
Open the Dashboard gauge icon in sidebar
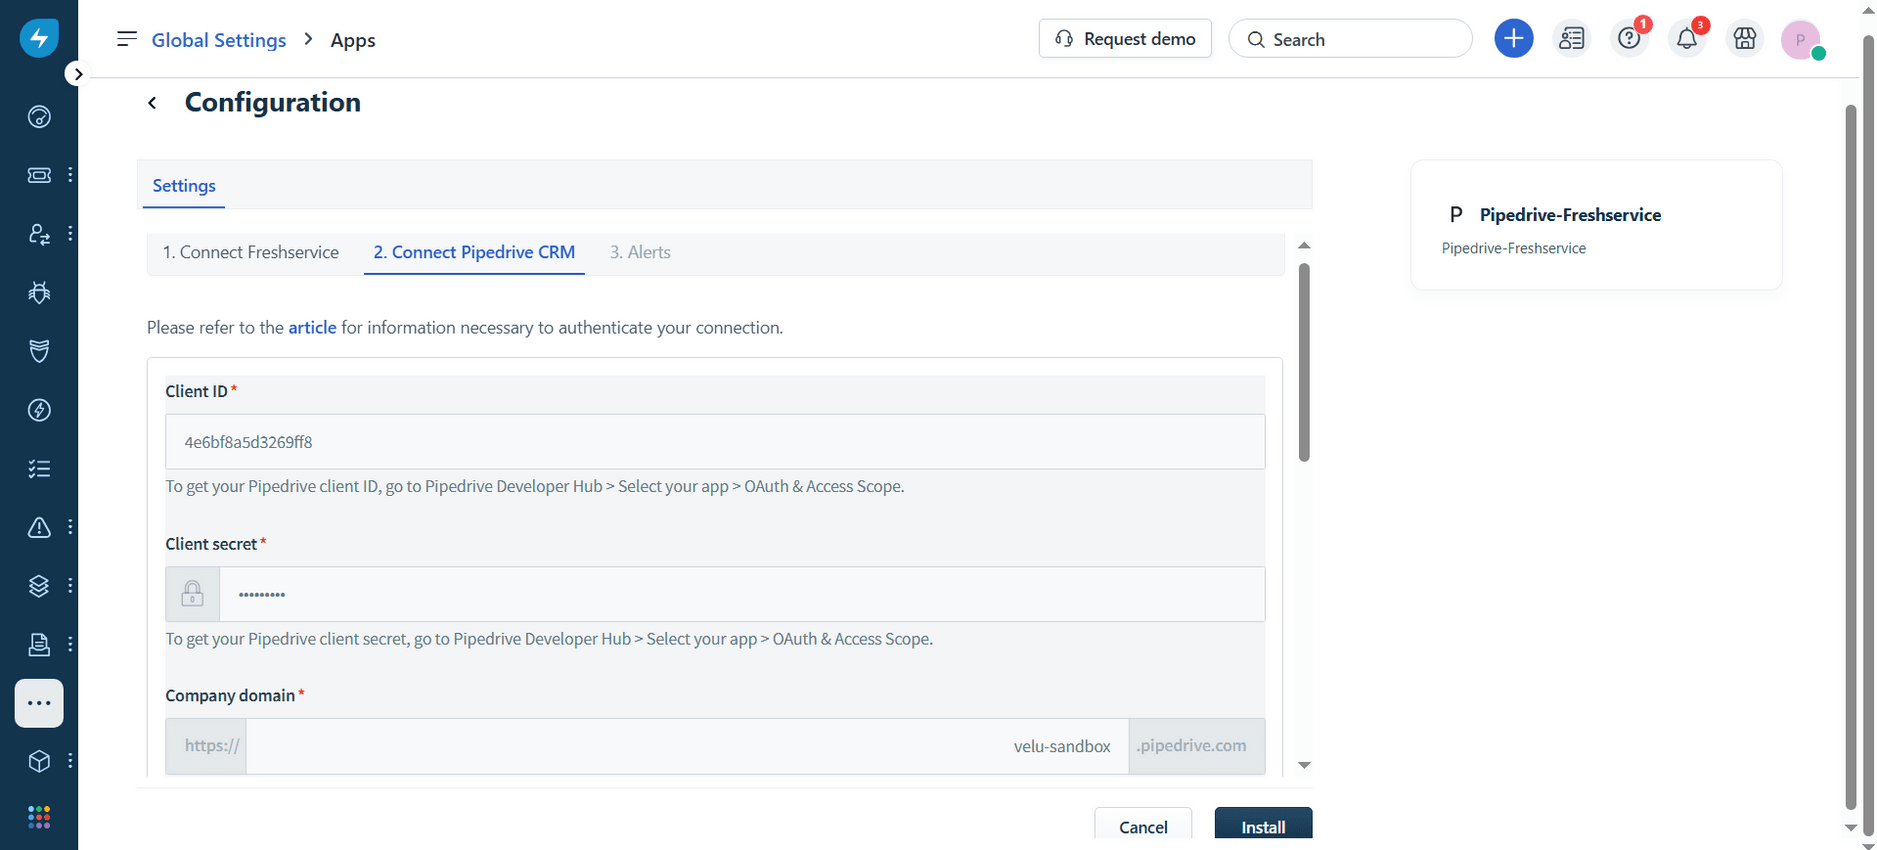(39, 117)
